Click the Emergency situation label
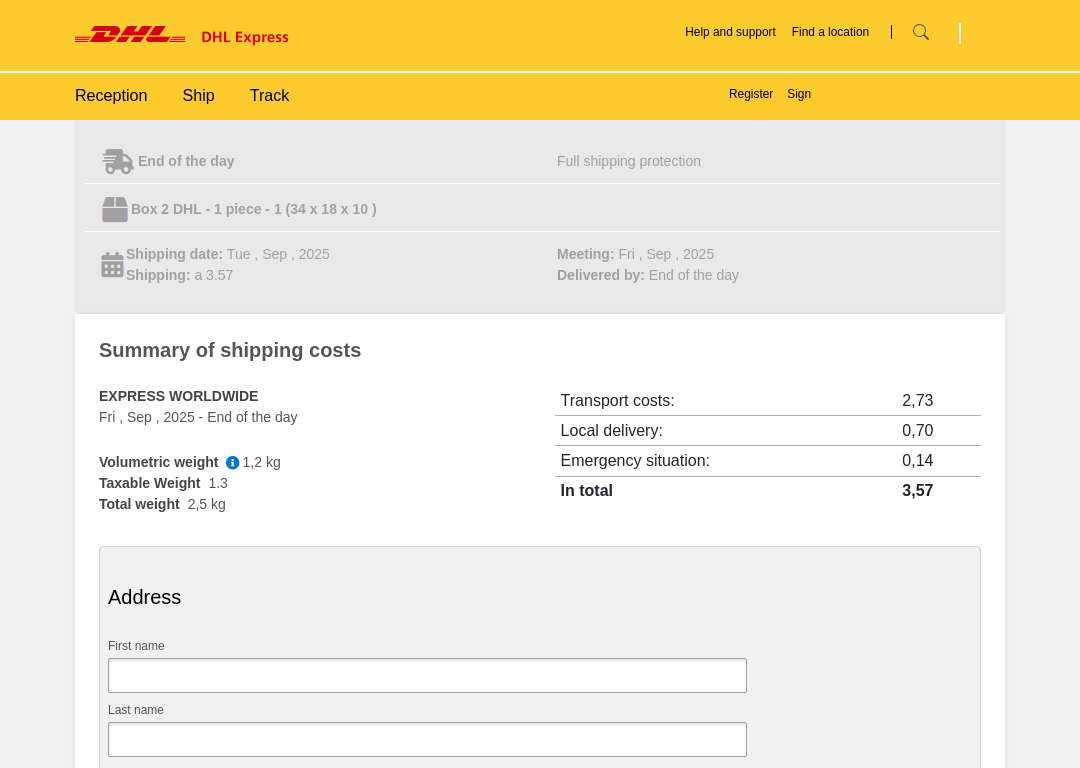 tap(635, 461)
